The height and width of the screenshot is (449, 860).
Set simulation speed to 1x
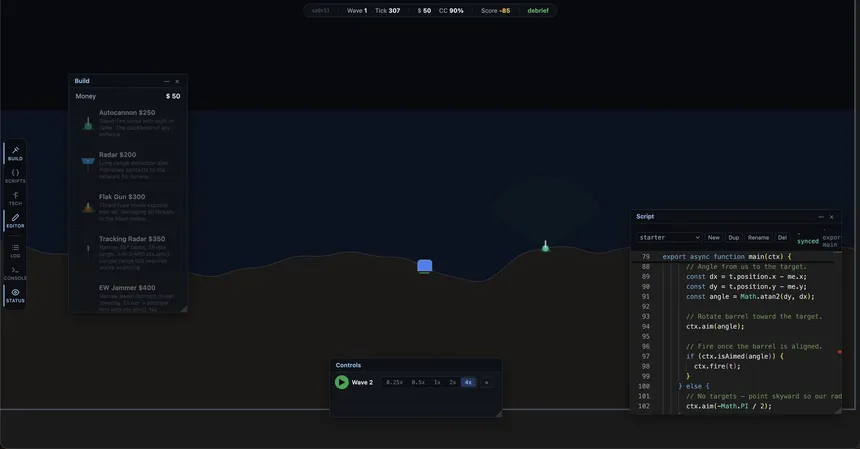tap(437, 382)
